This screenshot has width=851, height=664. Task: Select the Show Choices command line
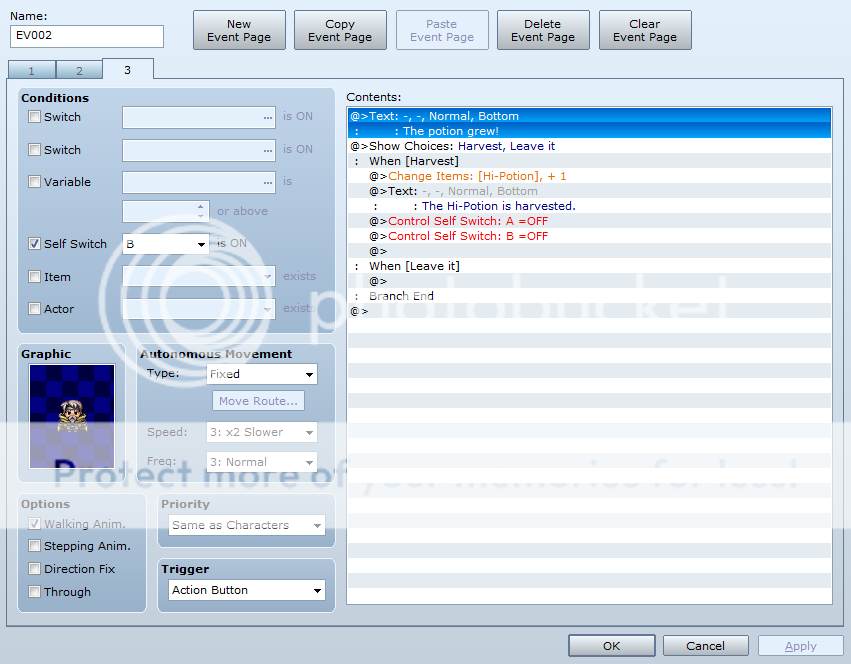pyautogui.click(x=453, y=146)
